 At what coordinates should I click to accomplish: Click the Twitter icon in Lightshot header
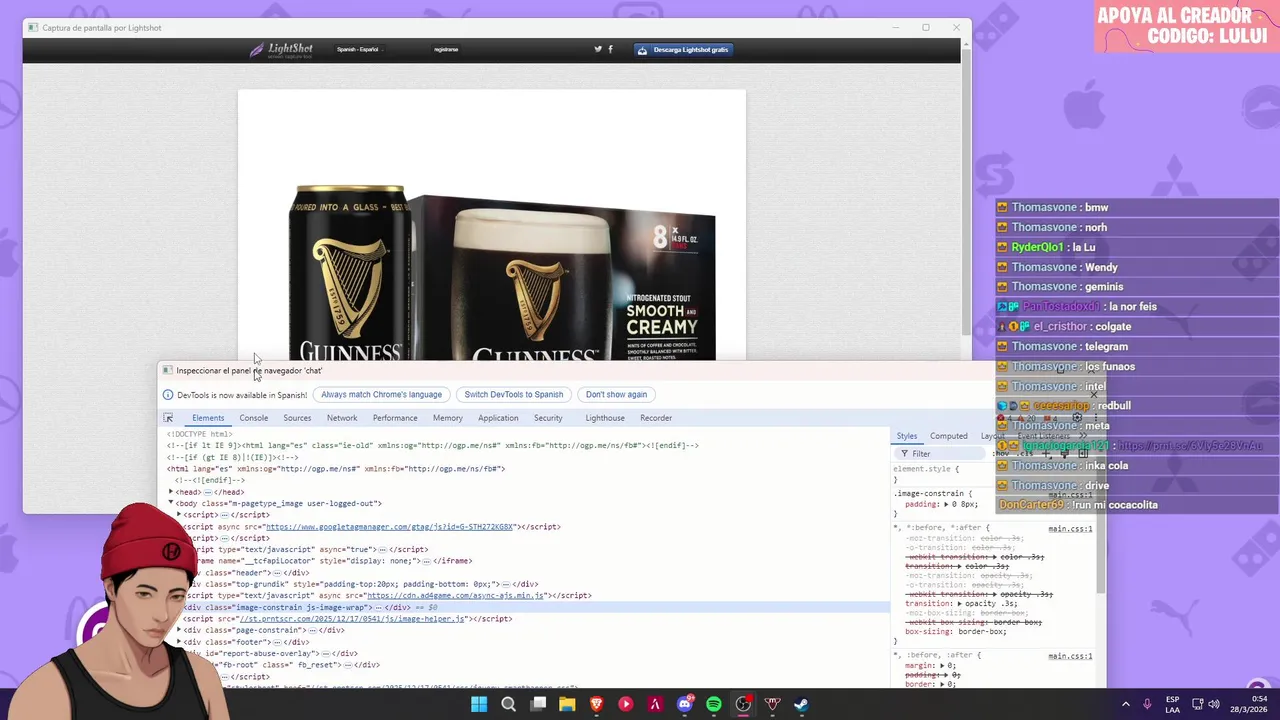(x=598, y=49)
